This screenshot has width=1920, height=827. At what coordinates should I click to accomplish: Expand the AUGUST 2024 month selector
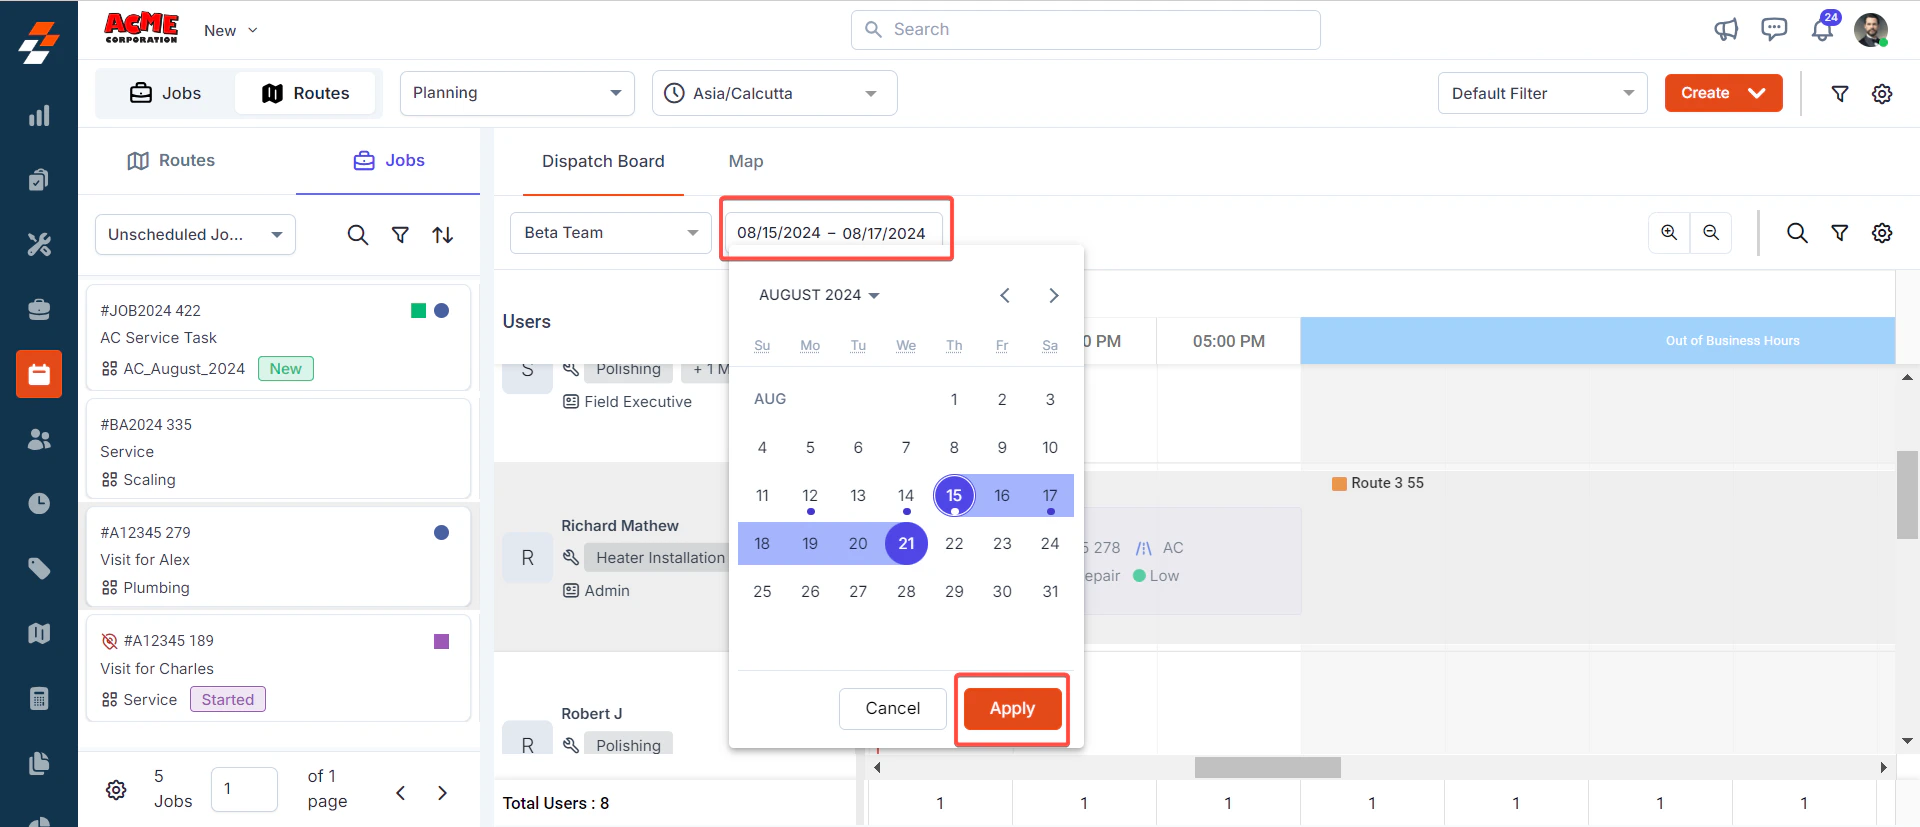tap(819, 295)
